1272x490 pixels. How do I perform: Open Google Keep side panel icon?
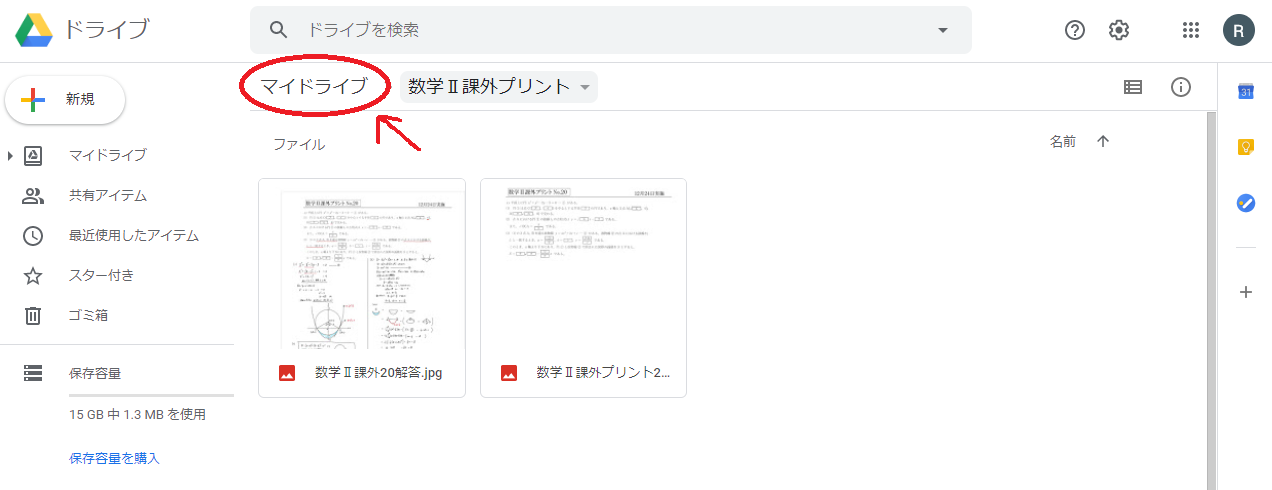click(x=1245, y=147)
